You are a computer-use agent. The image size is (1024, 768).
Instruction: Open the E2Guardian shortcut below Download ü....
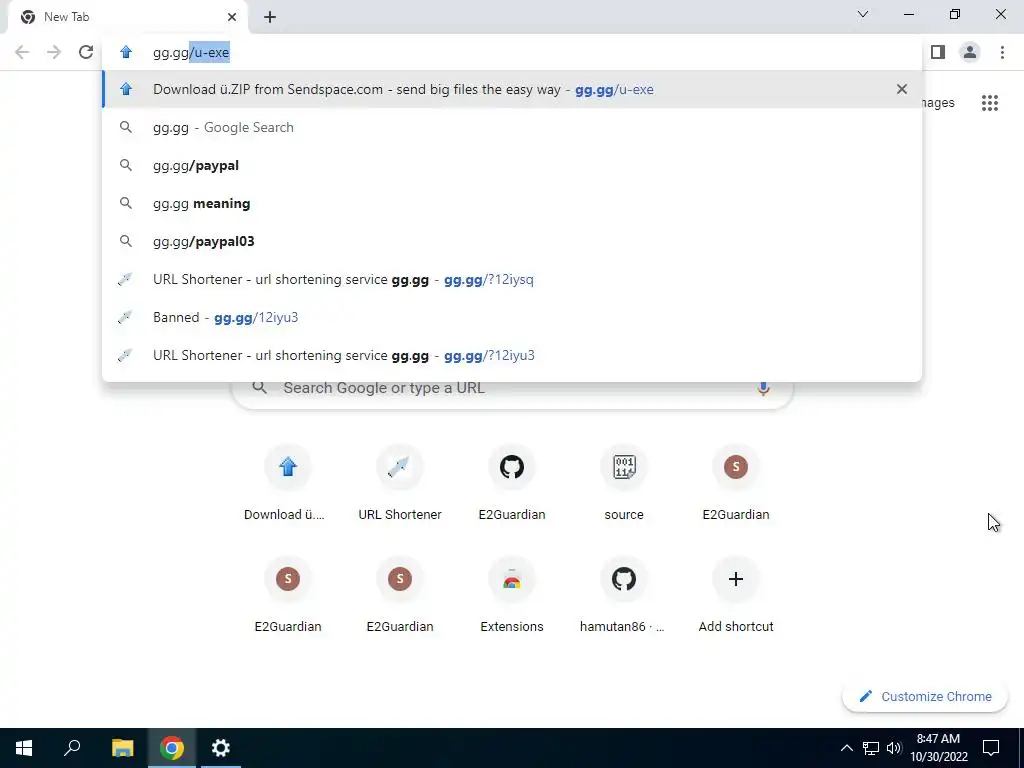(x=287, y=596)
